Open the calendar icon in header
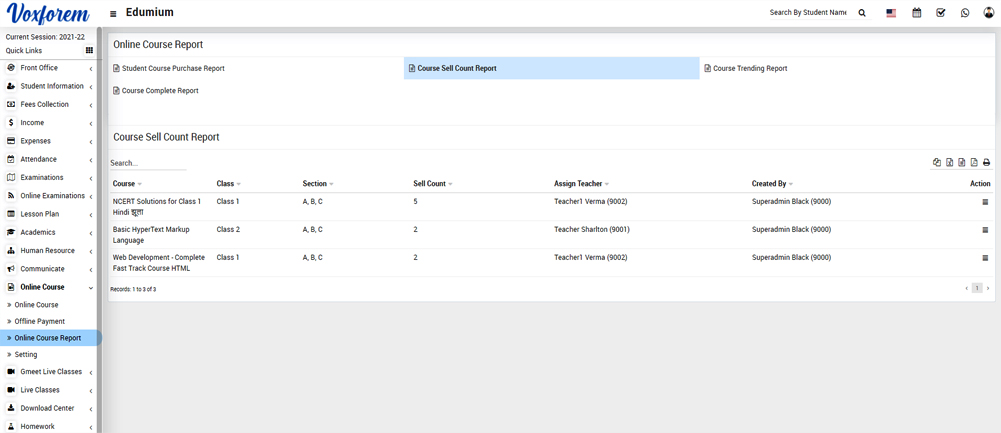 pos(916,13)
